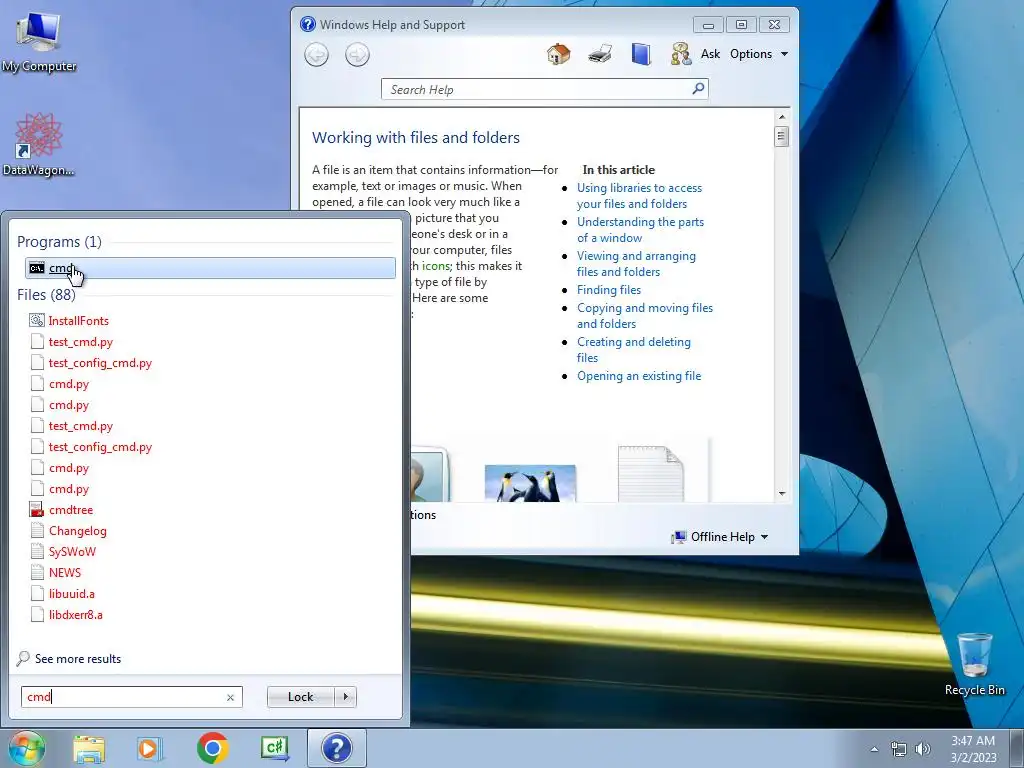1024x768 pixels.
Task: Show hidden system tray icons
Action: (874, 749)
